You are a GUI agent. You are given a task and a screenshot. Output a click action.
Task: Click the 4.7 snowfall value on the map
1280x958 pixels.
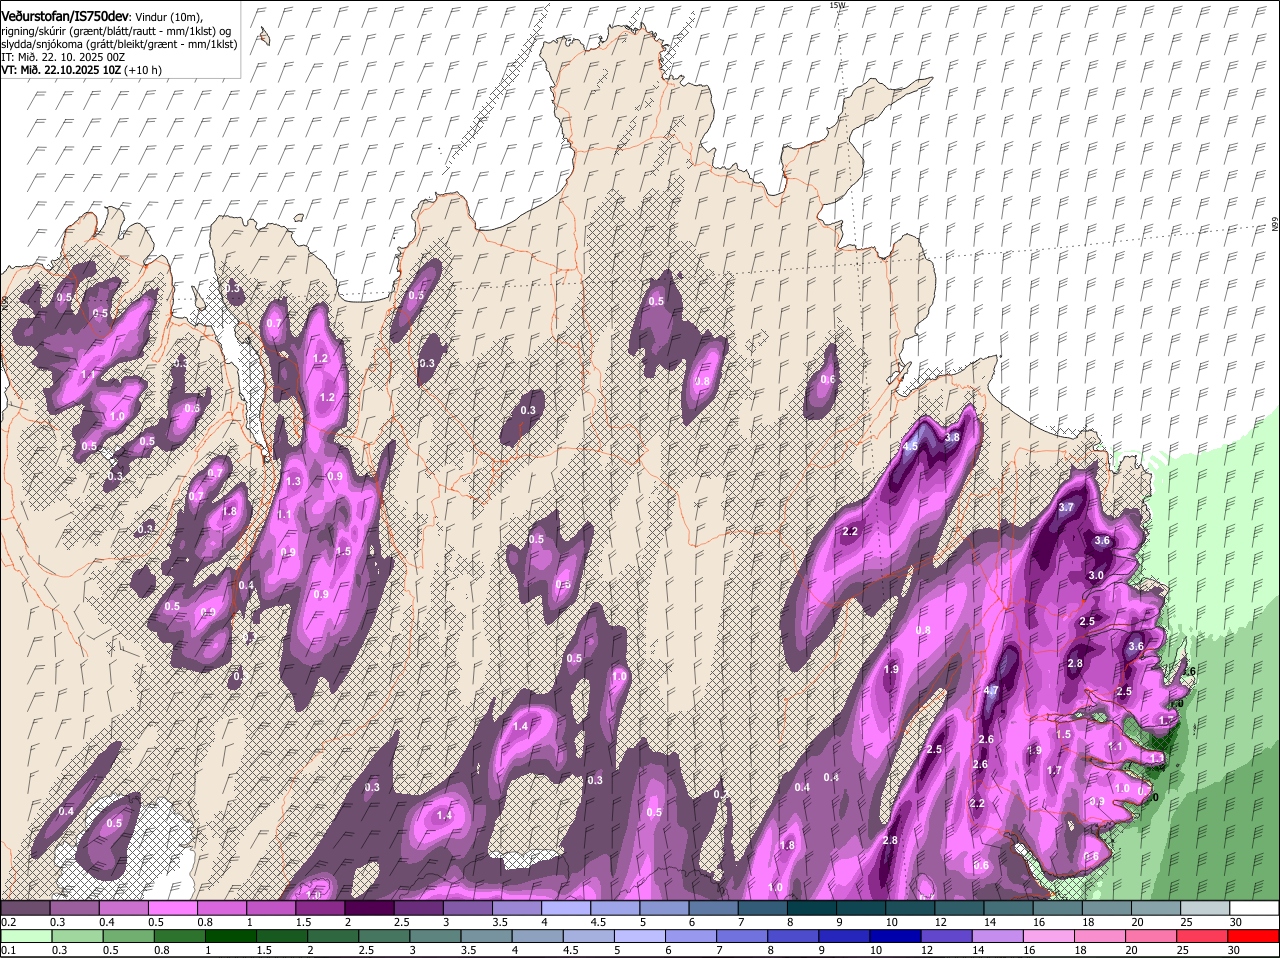(991, 691)
